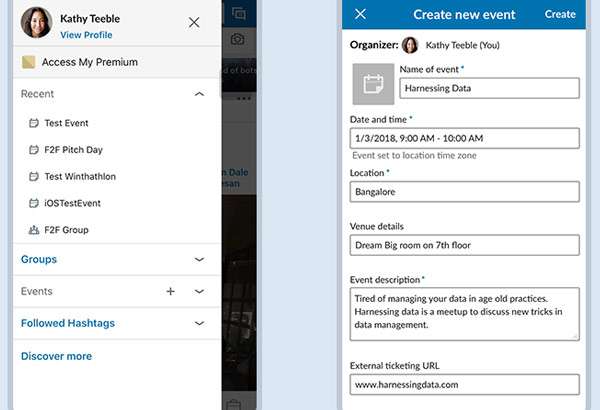The height and width of the screenshot is (410, 600).
Task: Expand the Events section chevron
Action: click(x=199, y=291)
